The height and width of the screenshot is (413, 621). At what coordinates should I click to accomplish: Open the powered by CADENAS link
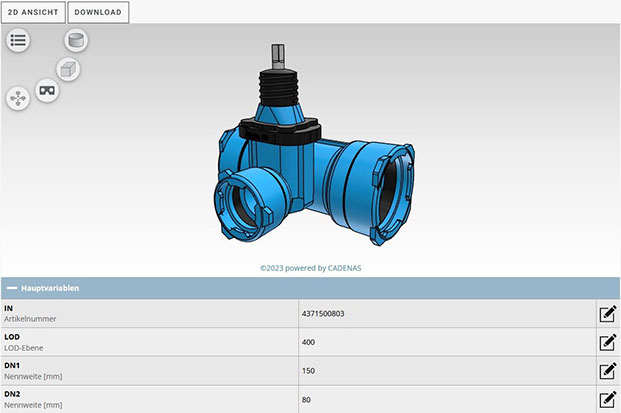coord(310,268)
